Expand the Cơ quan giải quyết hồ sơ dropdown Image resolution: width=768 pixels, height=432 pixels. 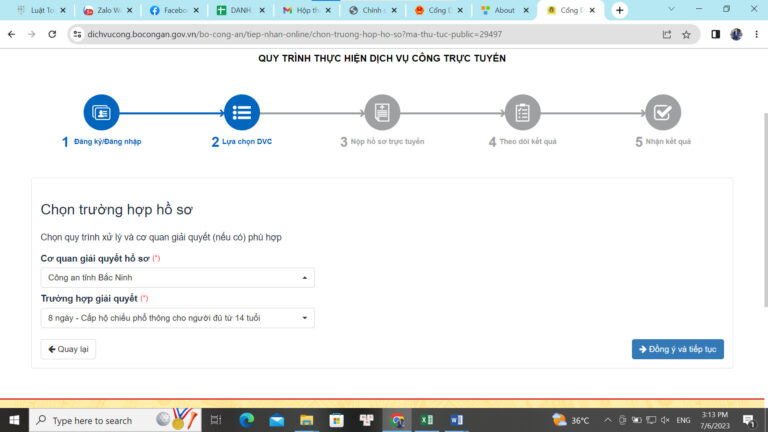coord(177,278)
